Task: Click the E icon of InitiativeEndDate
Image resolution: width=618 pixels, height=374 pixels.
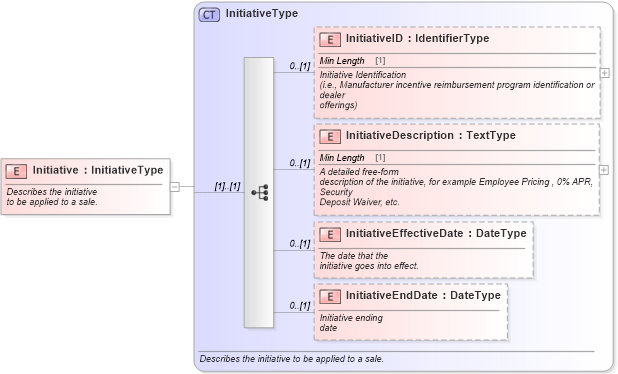Action: pyautogui.click(x=330, y=296)
